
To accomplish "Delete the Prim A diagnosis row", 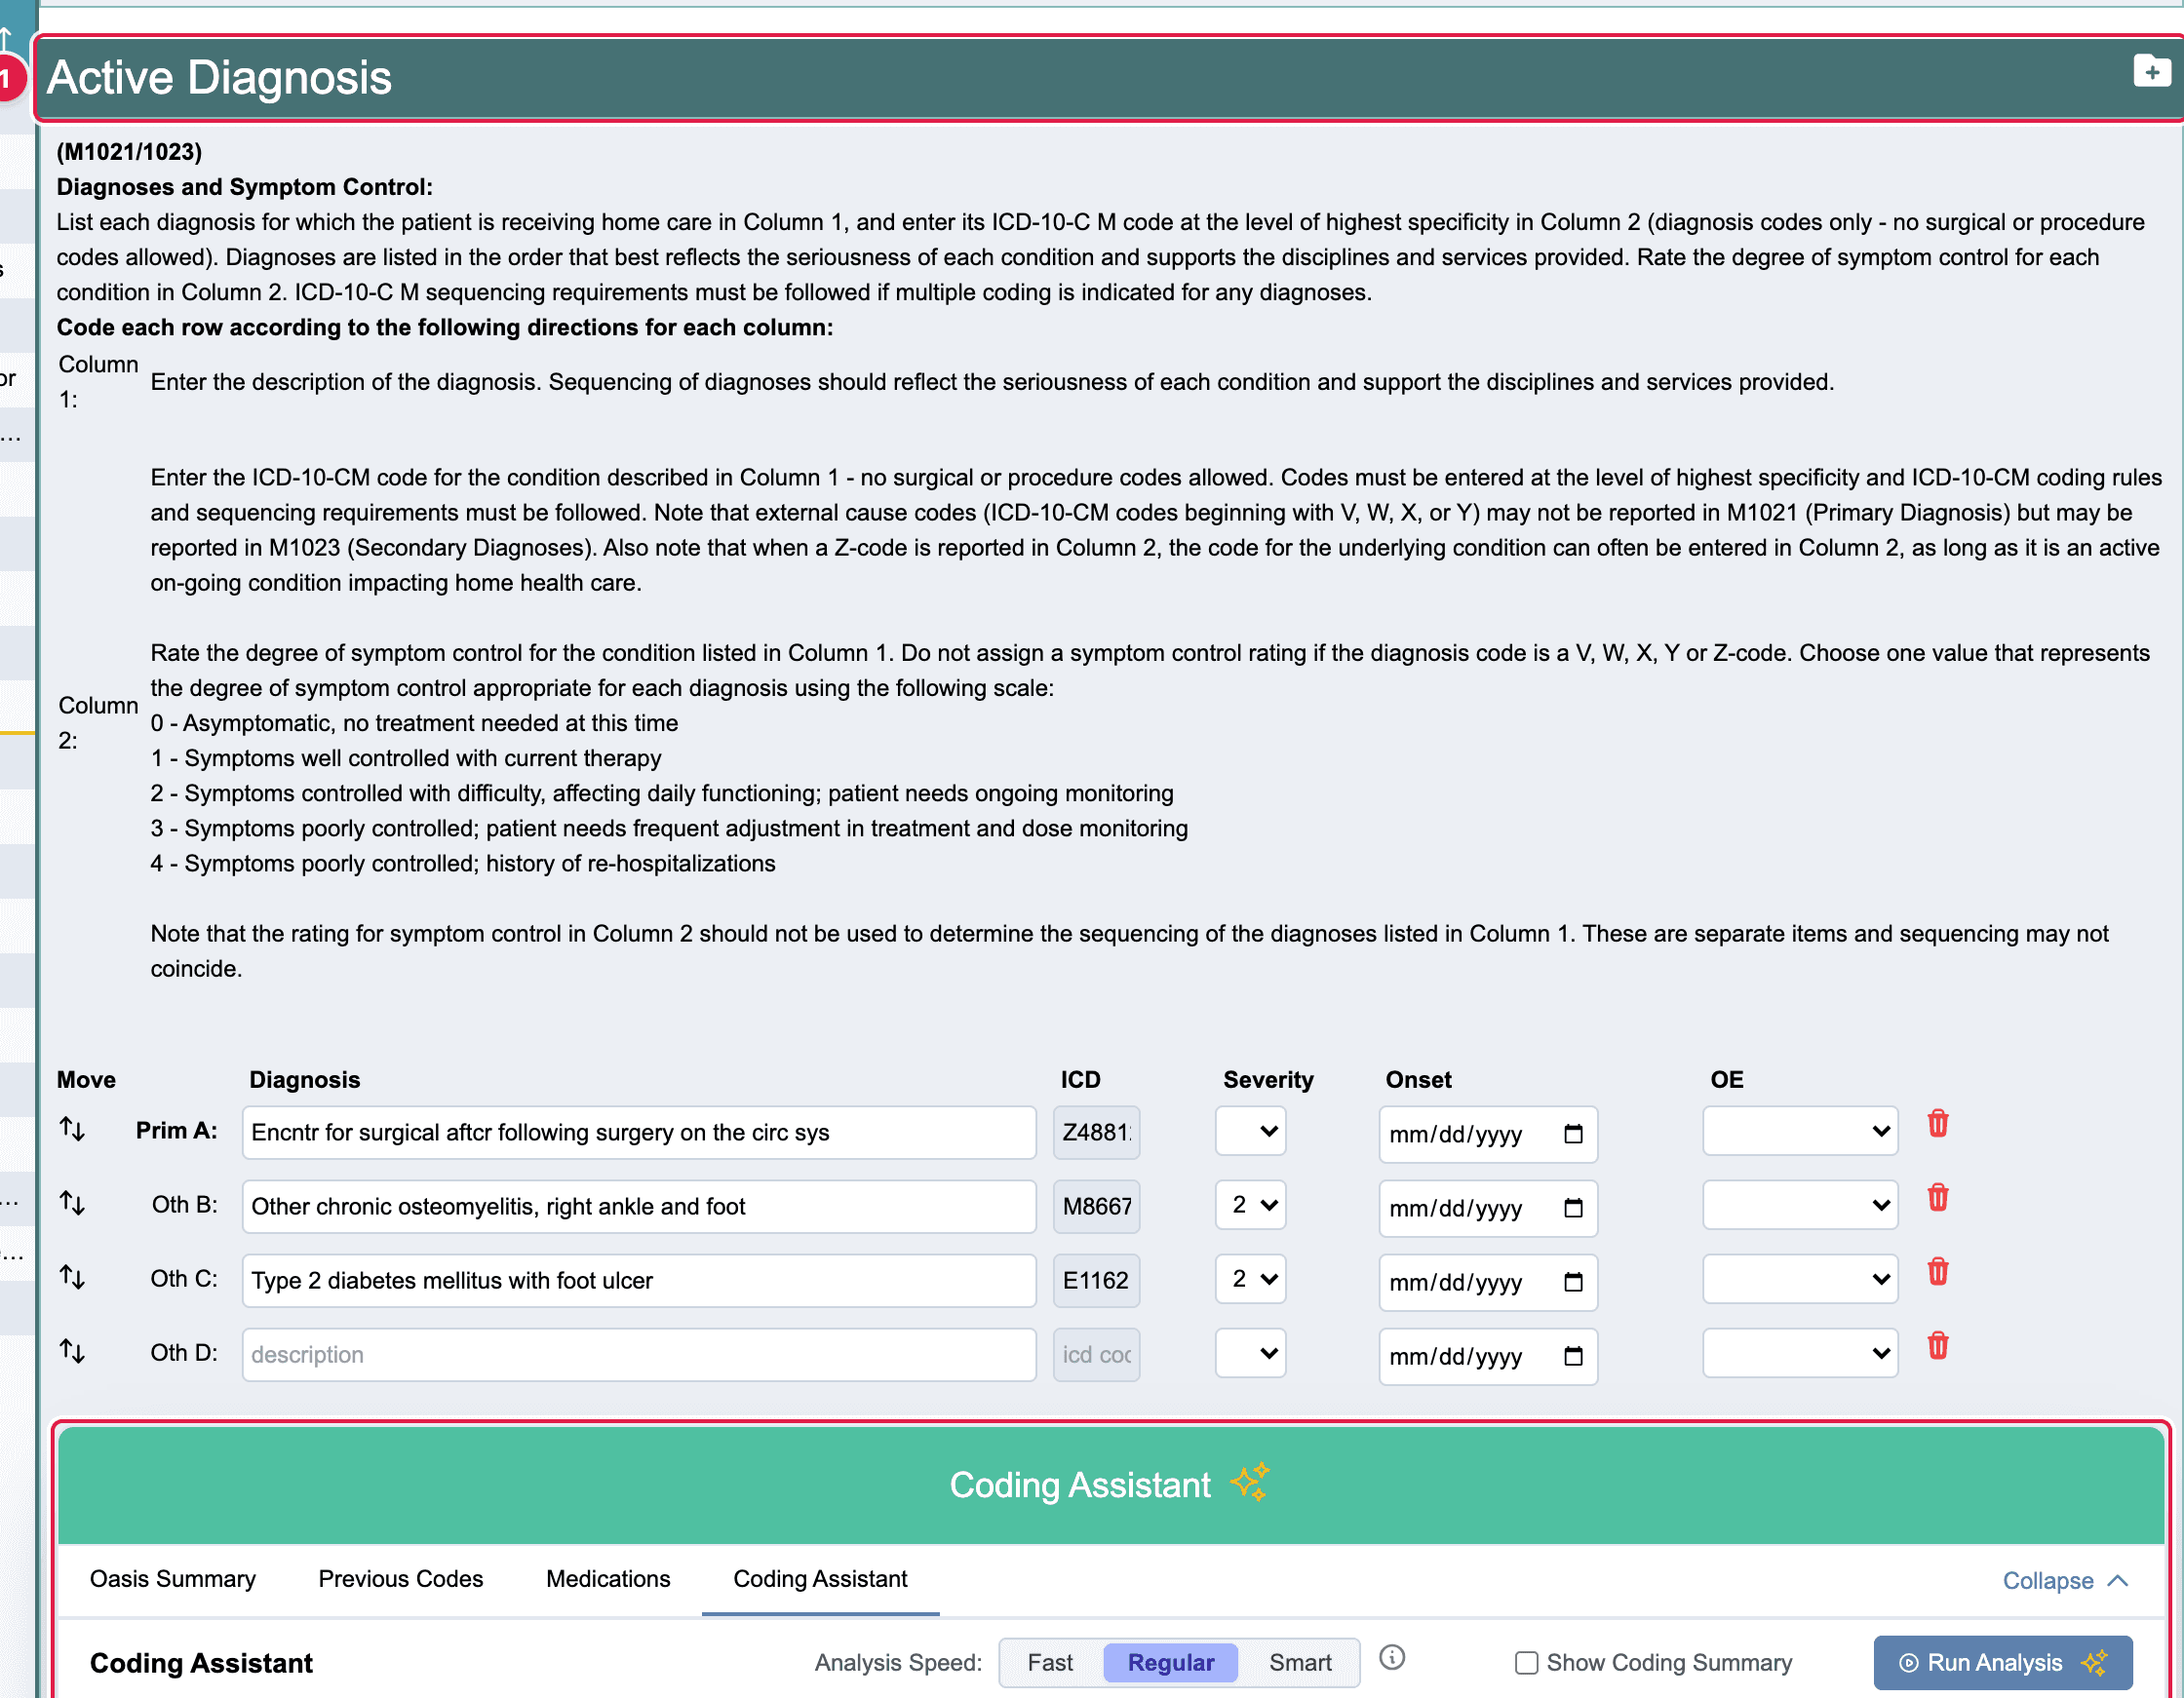I will [x=1938, y=1124].
